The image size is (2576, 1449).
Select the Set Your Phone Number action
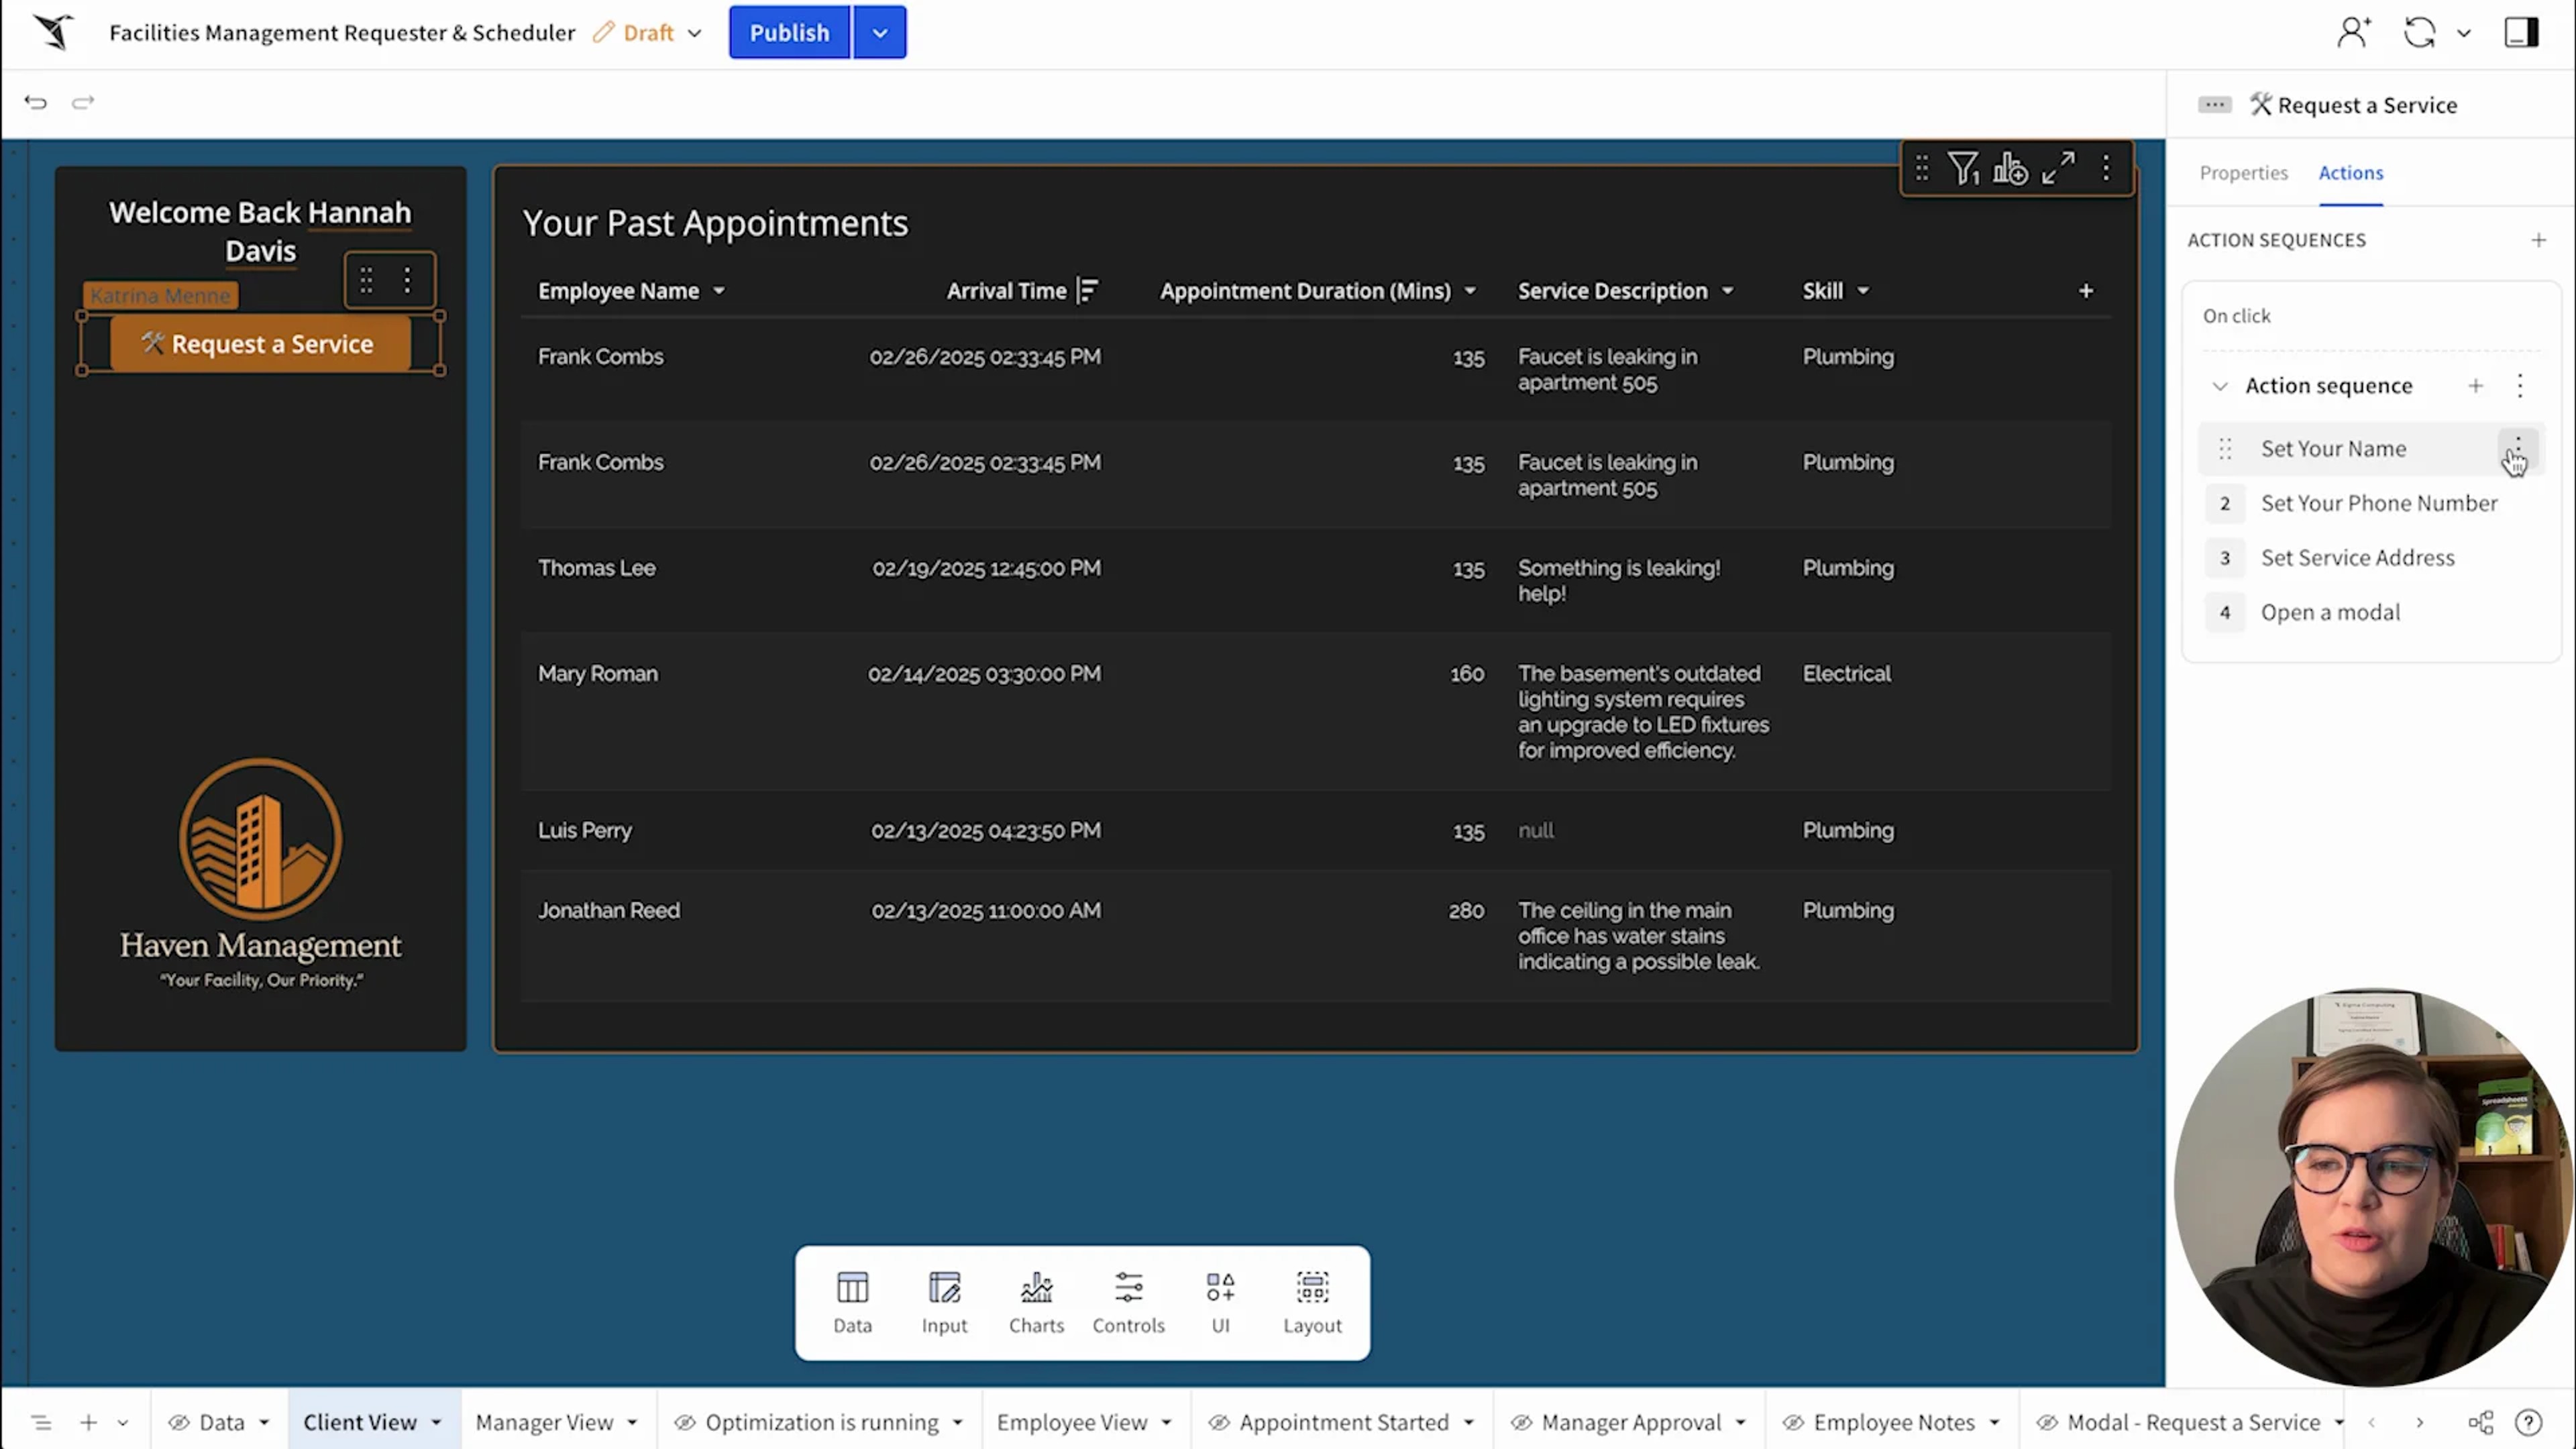[2379, 503]
